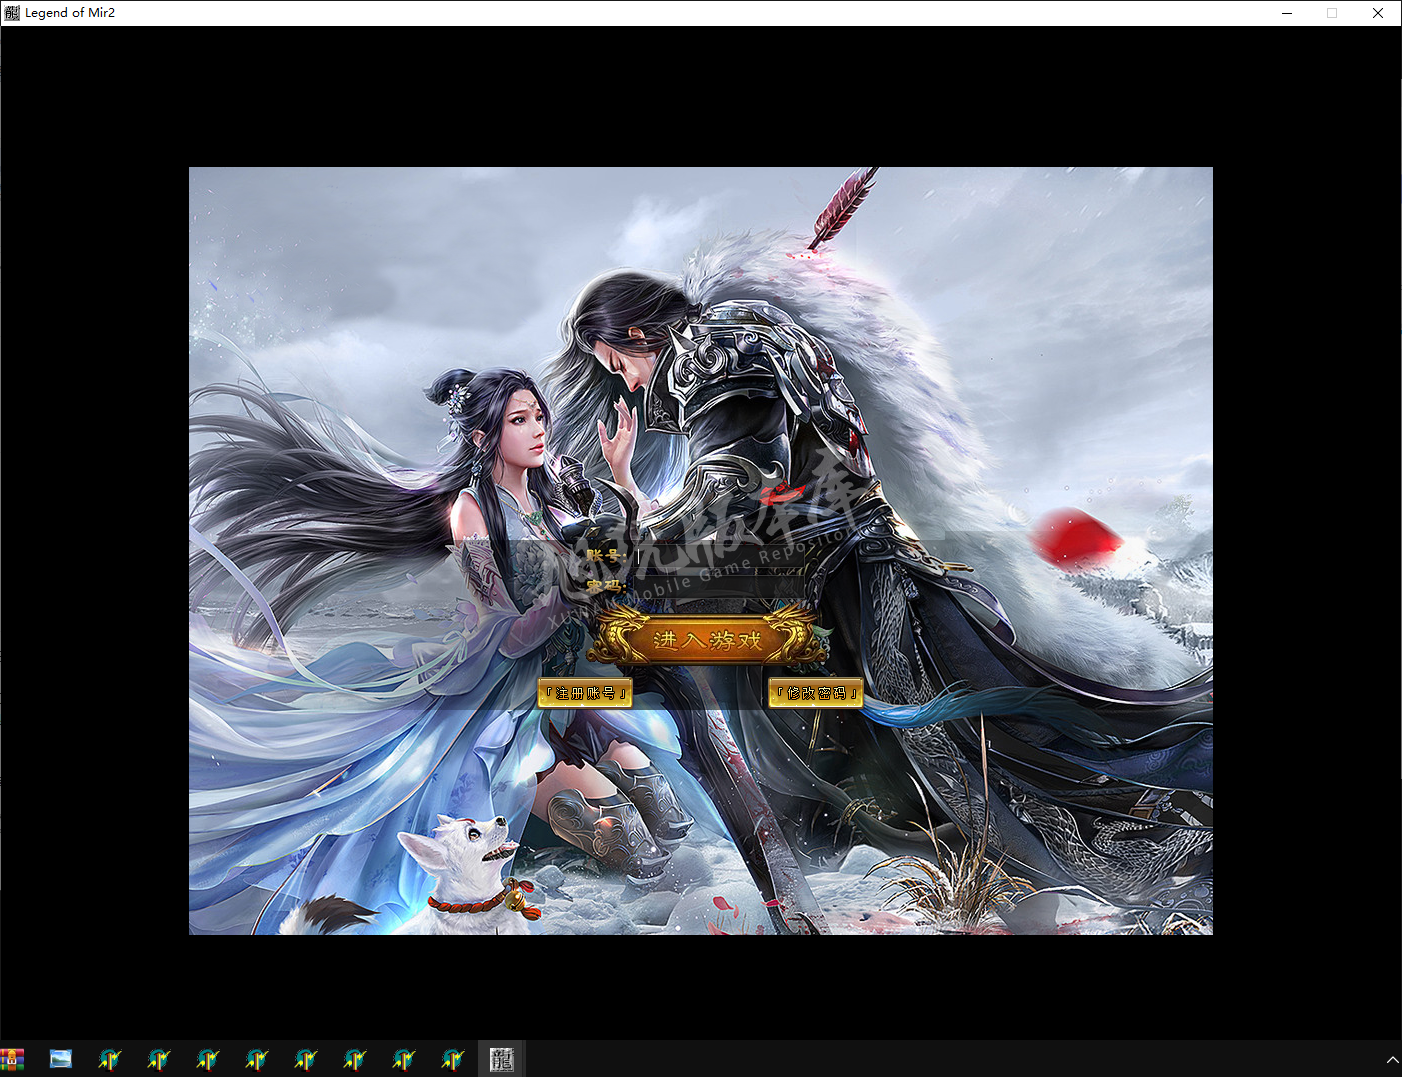Close the Legend of Mir2 window
This screenshot has height=1077, width=1402.
[x=1378, y=13]
